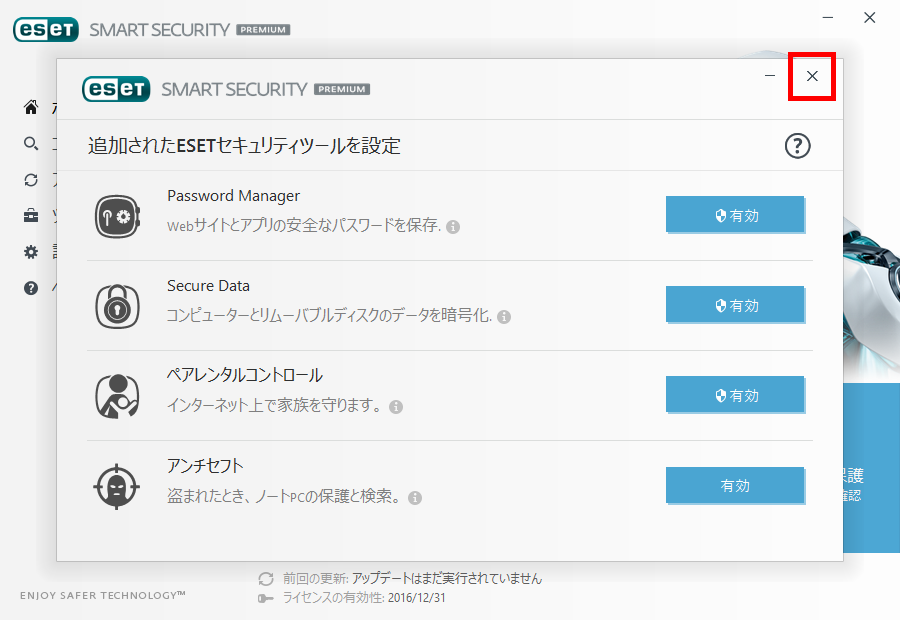Close the security tools setup dialog

(812, 76)
